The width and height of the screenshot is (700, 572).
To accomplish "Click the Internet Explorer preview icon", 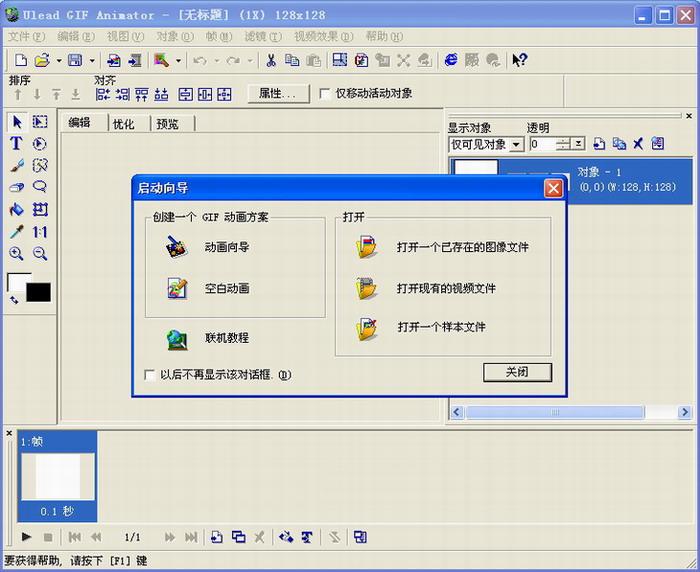I will click(x=451, y=60).
